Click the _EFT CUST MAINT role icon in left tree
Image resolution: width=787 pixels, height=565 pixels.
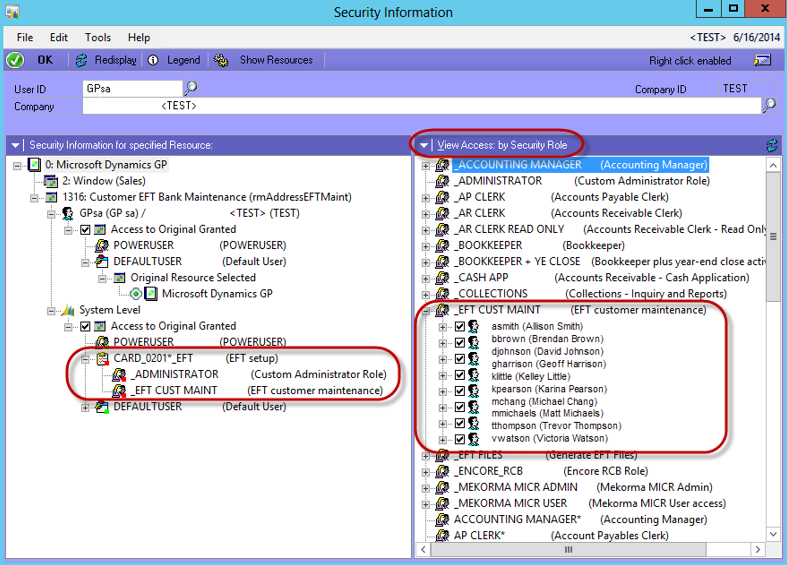tap(119, 390)
